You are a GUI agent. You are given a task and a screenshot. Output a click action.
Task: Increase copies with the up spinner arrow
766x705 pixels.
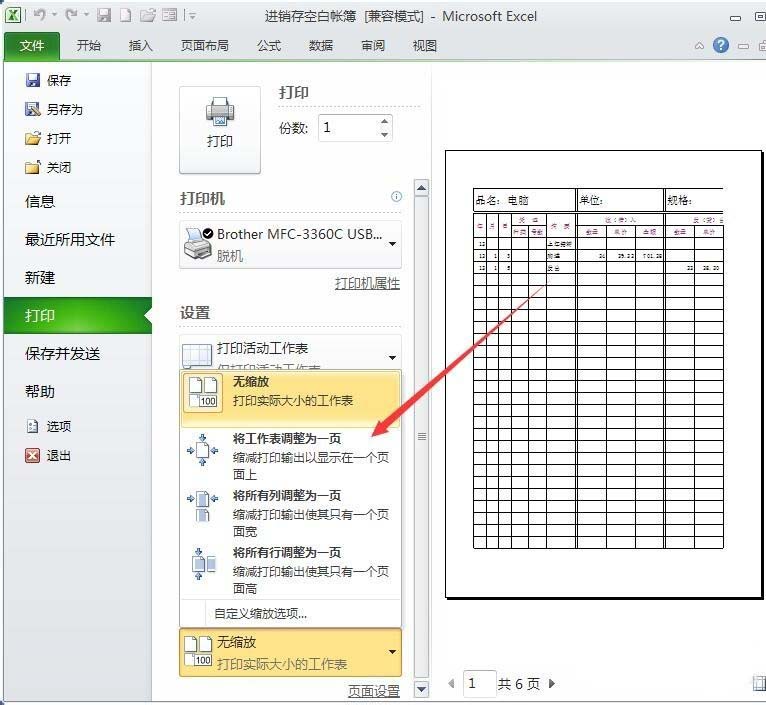(x=384, y=121)
